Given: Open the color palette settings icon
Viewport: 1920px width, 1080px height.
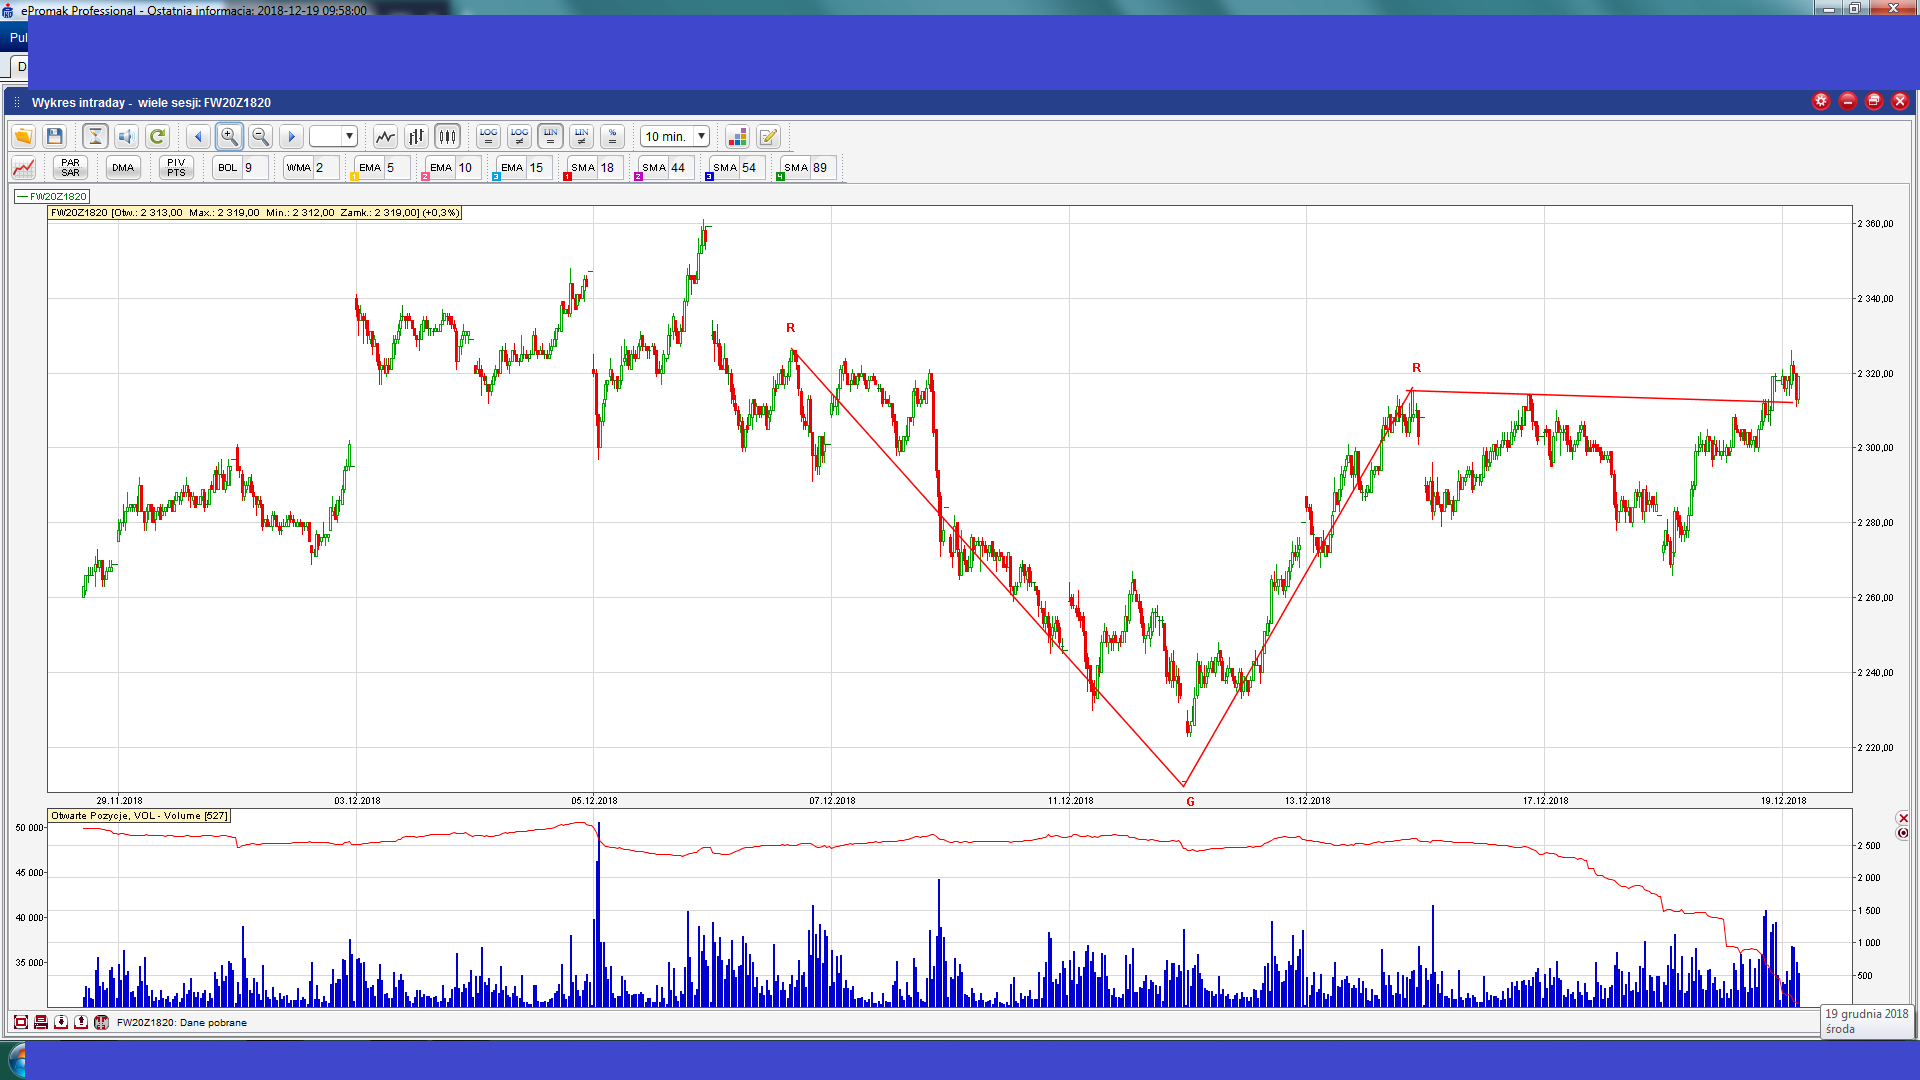Looking at the screenshot, I should [x=737, y=137].
